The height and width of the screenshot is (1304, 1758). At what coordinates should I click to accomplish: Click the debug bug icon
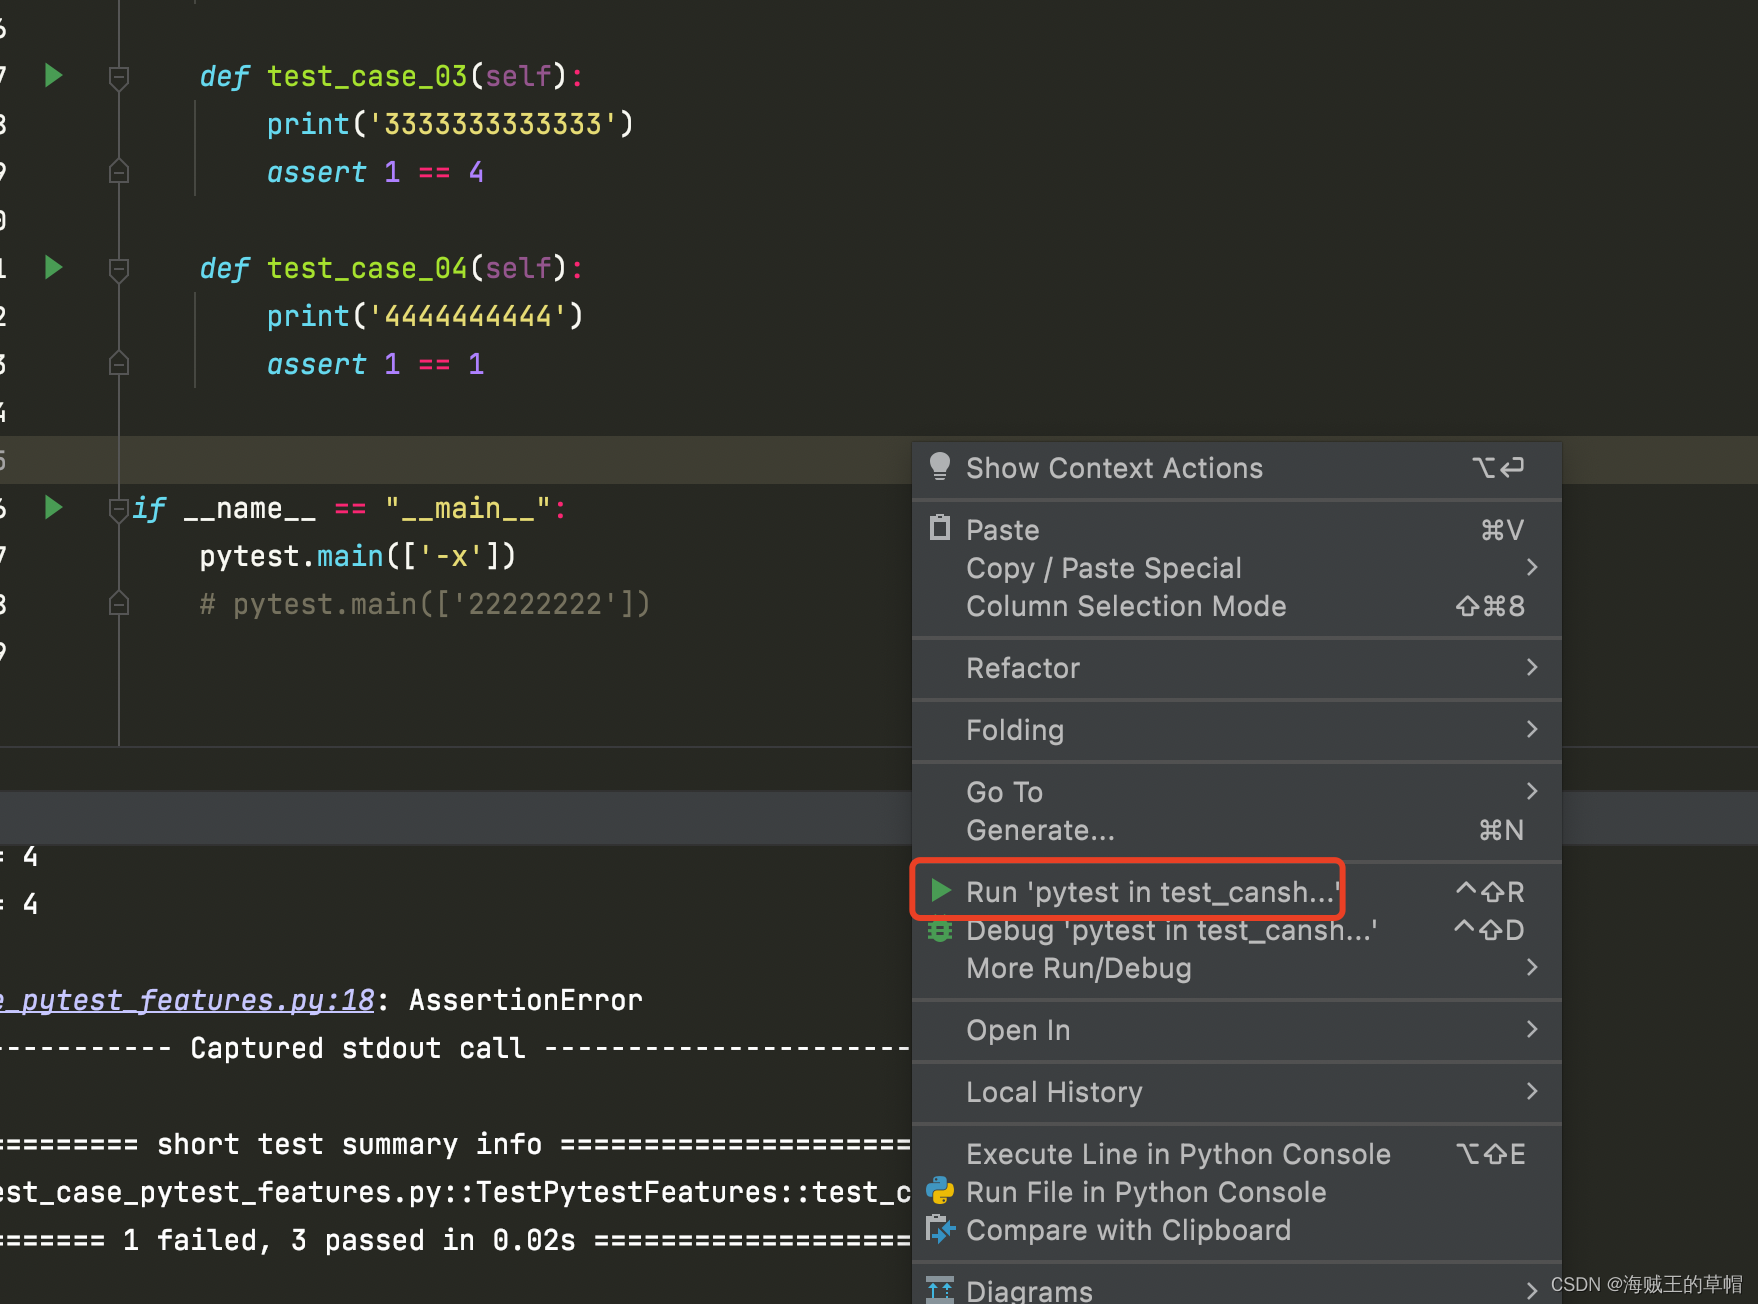[x=940, y=930]
